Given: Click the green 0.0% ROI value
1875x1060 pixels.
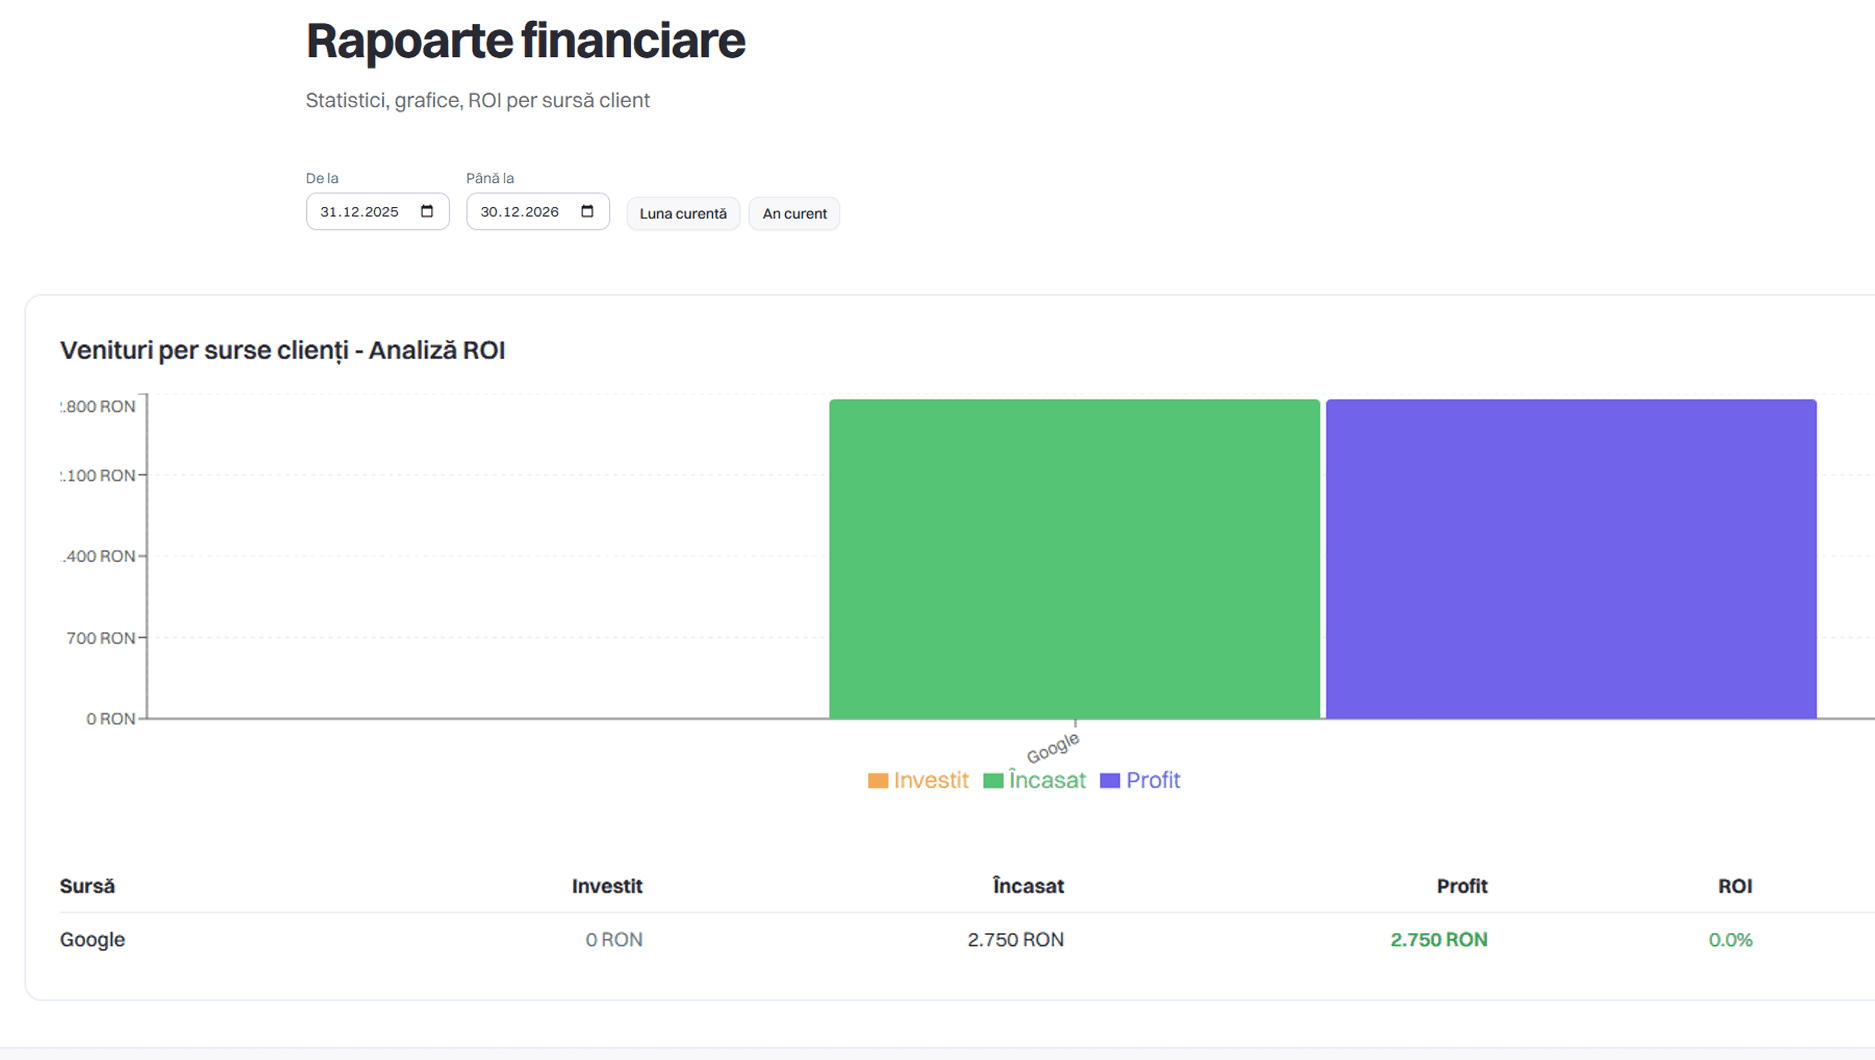Looking at the screenshot, I should [x=1730, y=939].
